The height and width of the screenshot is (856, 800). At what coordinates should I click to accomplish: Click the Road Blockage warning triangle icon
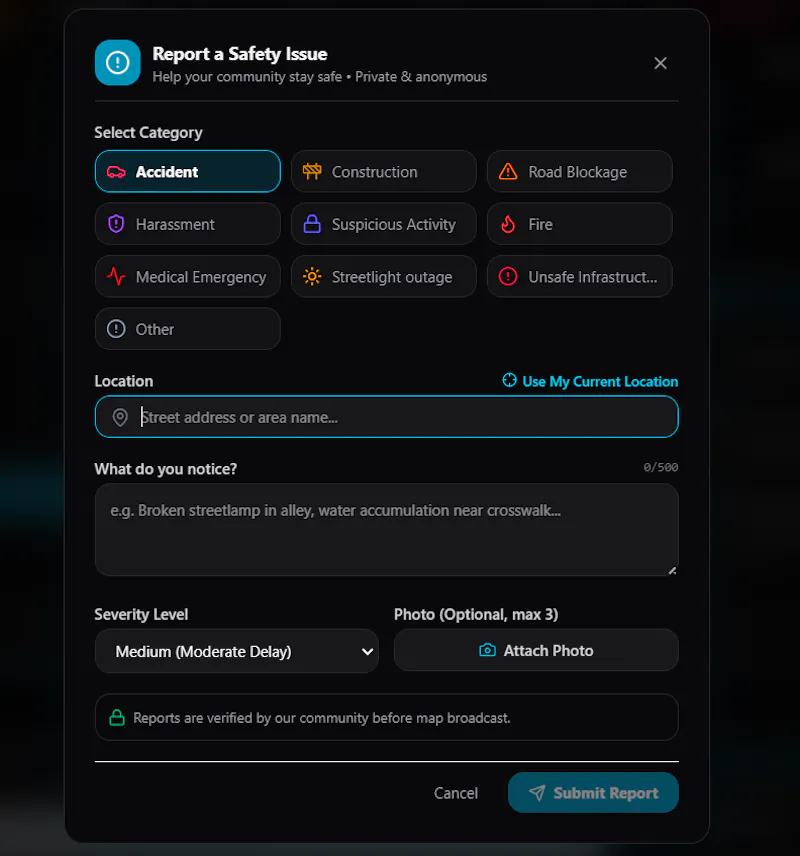(508, 171)
